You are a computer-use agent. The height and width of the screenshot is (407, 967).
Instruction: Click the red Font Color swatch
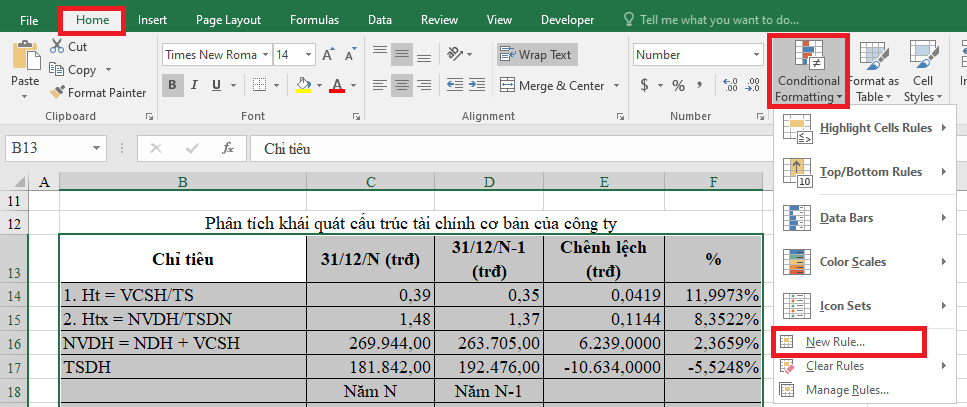click(337, 86)
